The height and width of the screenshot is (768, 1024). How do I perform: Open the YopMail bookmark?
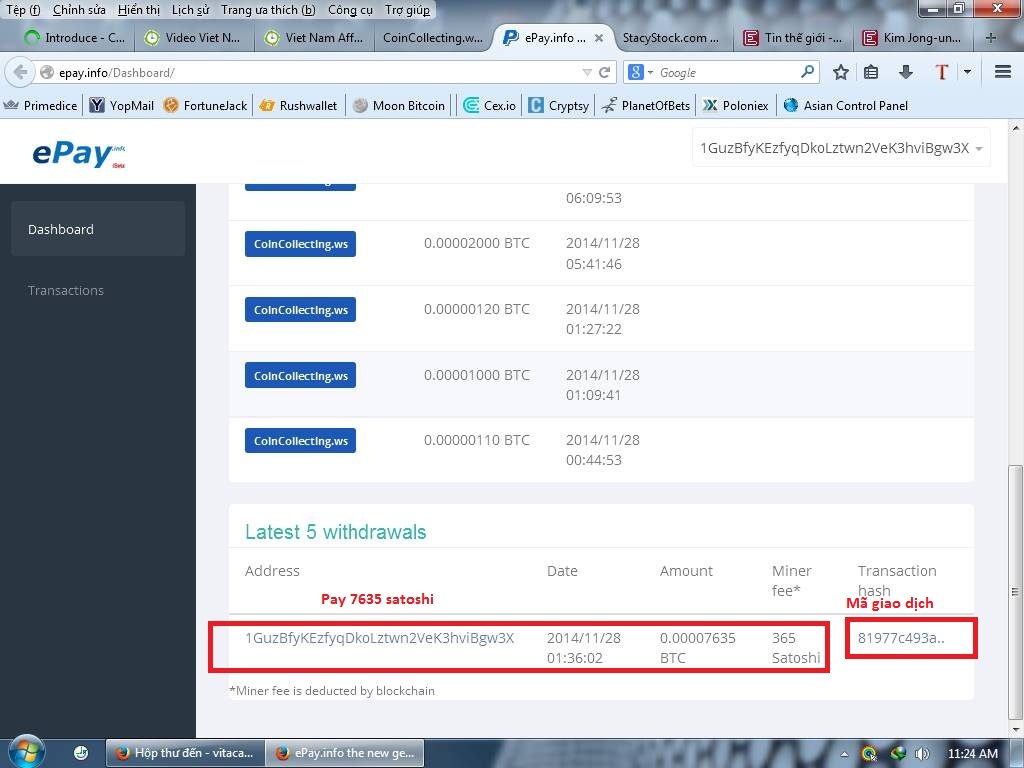tap(122, 105)
